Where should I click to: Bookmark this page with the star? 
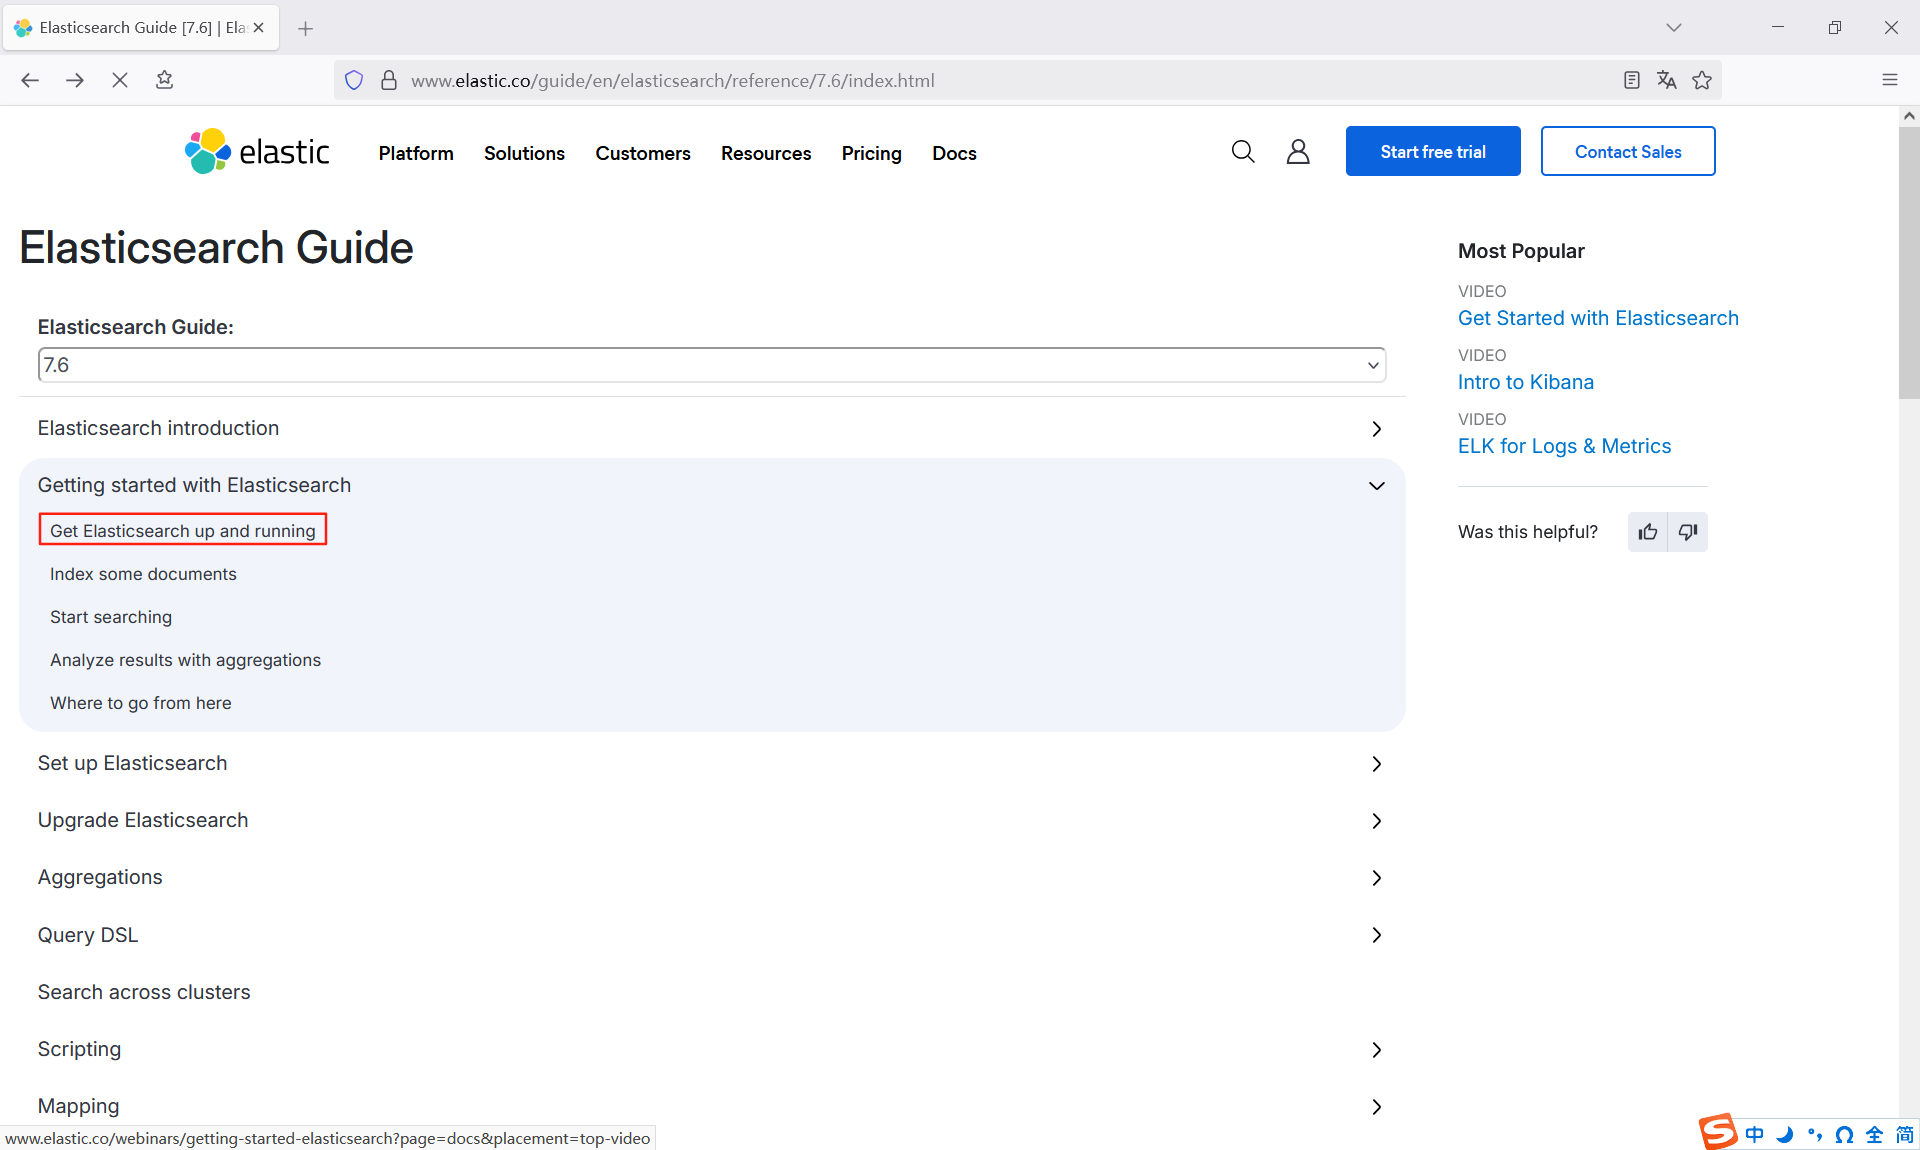point(1702,80)
